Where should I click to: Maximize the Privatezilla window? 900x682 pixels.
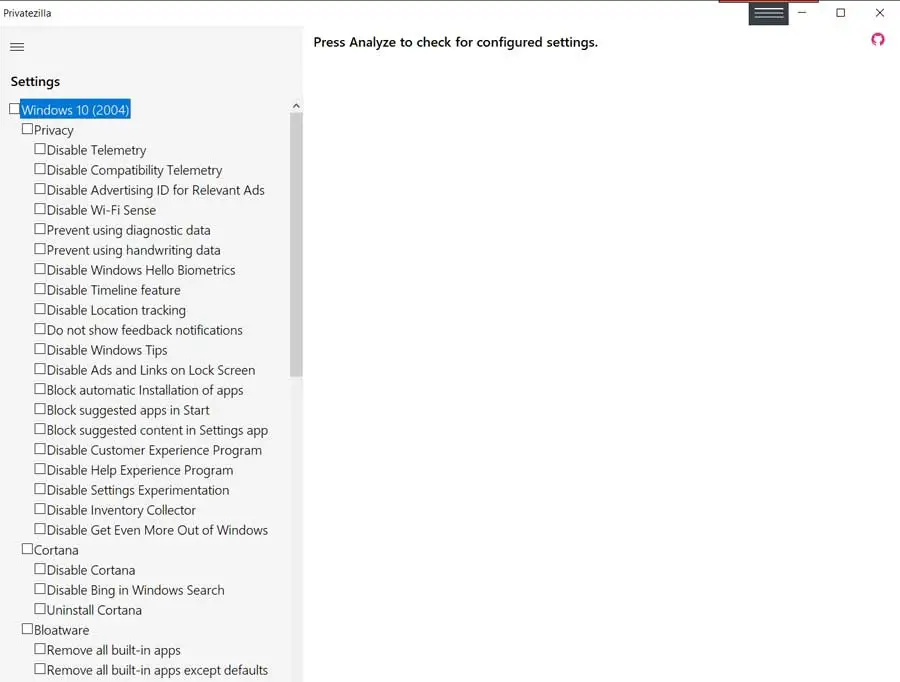840,13
